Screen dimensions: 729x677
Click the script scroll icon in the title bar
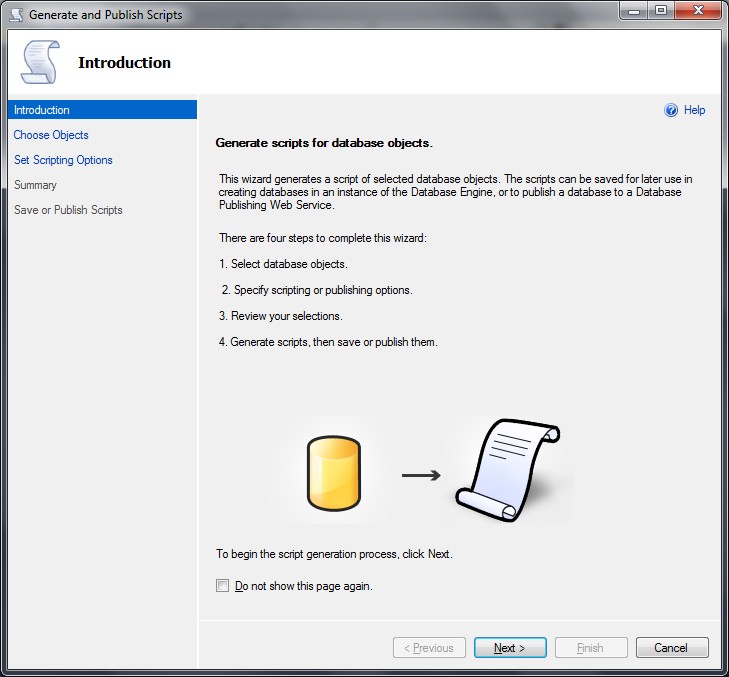point(17,15)
